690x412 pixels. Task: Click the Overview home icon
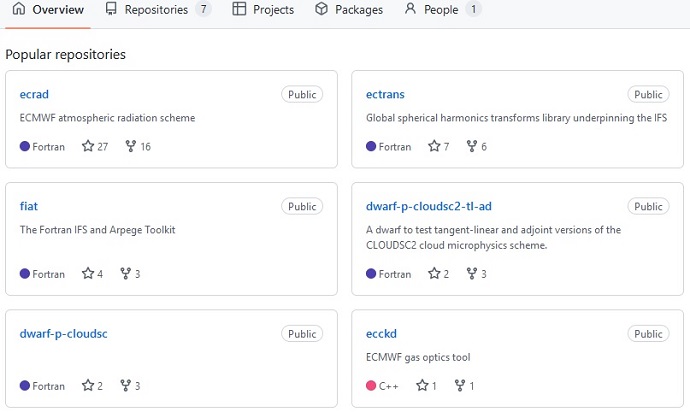[x=18, y=9]
